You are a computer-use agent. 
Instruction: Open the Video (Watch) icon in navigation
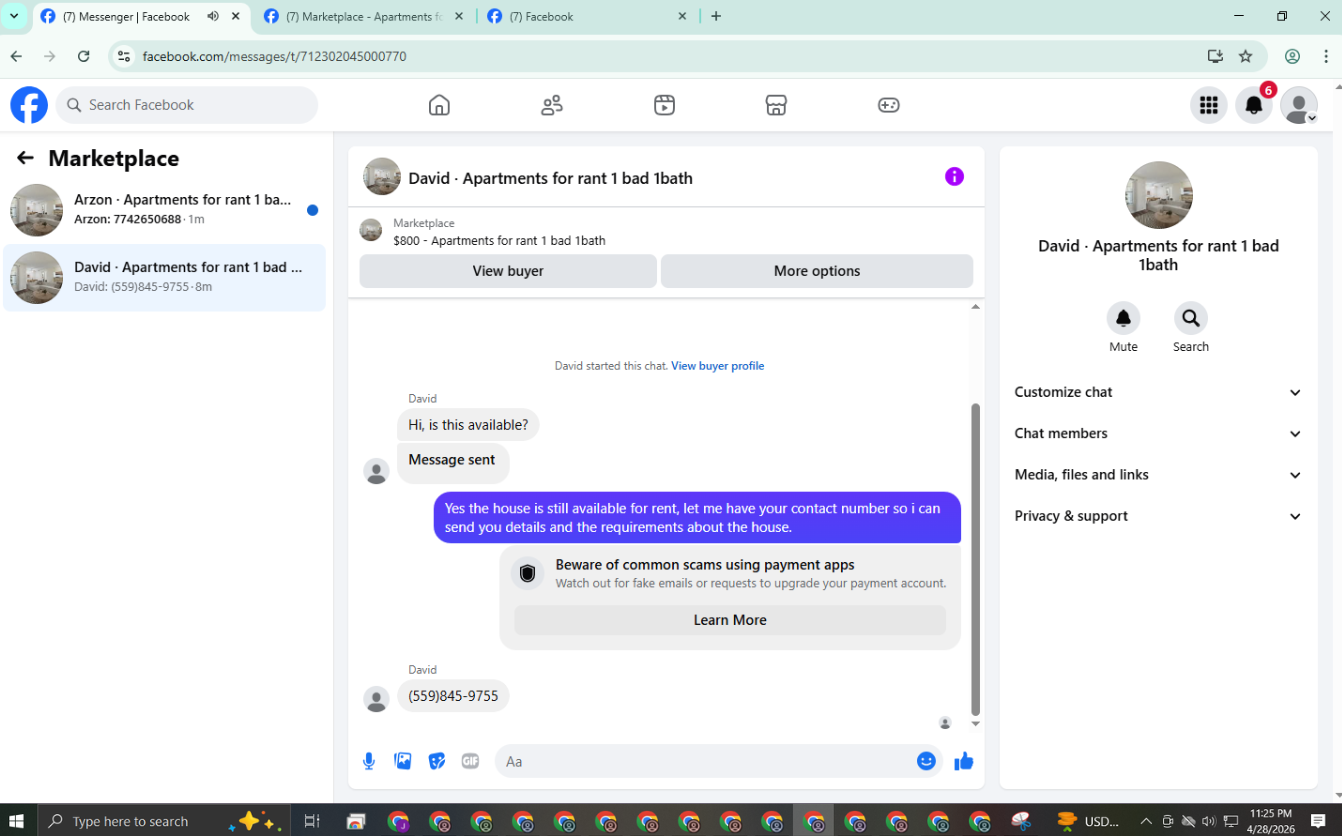(664, 105)
